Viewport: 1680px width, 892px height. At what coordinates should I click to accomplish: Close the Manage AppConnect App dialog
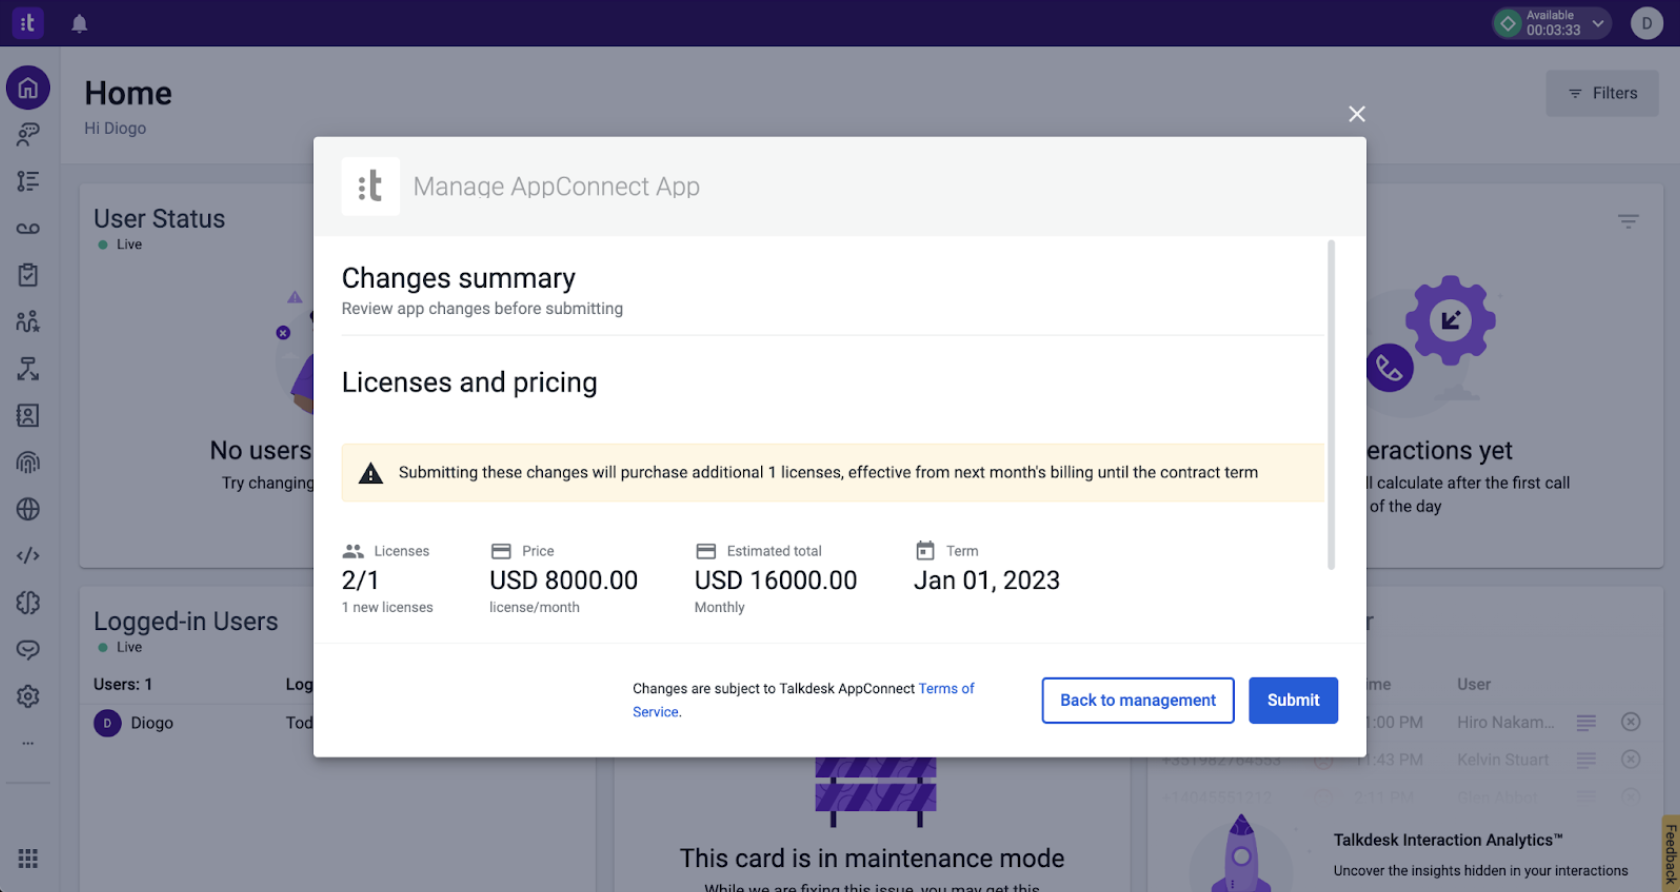point(1356,114)
